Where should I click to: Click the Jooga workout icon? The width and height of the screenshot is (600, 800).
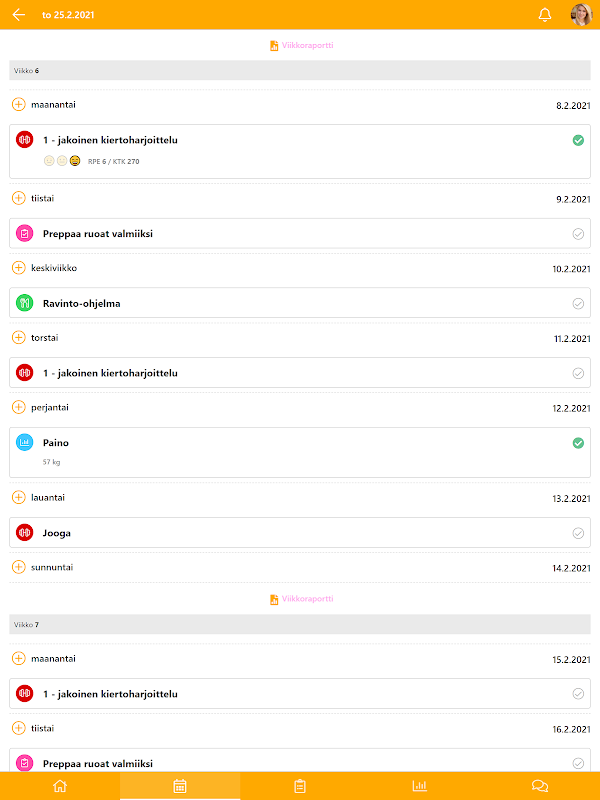pyautogui.click(x=25, y=533)
